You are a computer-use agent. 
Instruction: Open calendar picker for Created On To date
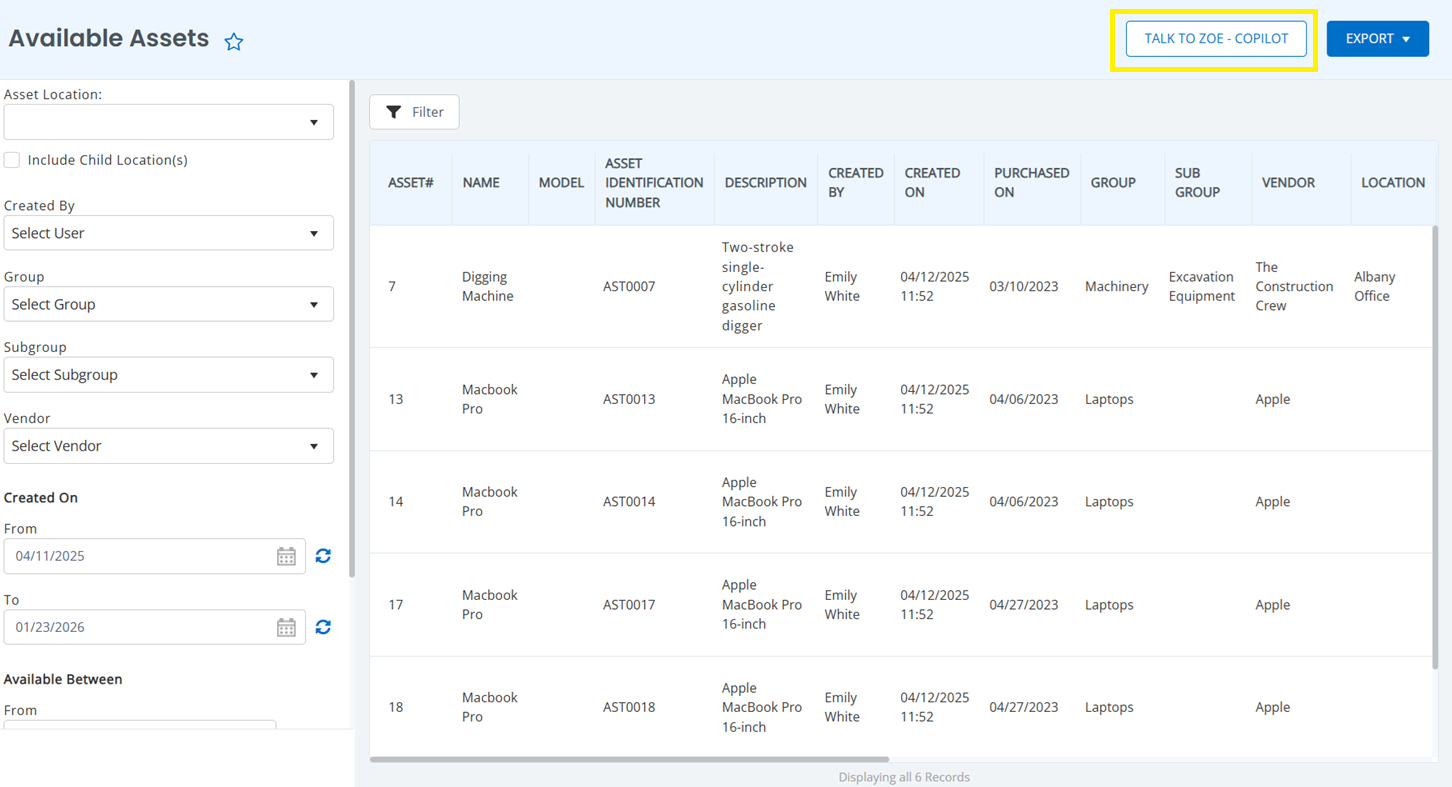tap(286, 627)
